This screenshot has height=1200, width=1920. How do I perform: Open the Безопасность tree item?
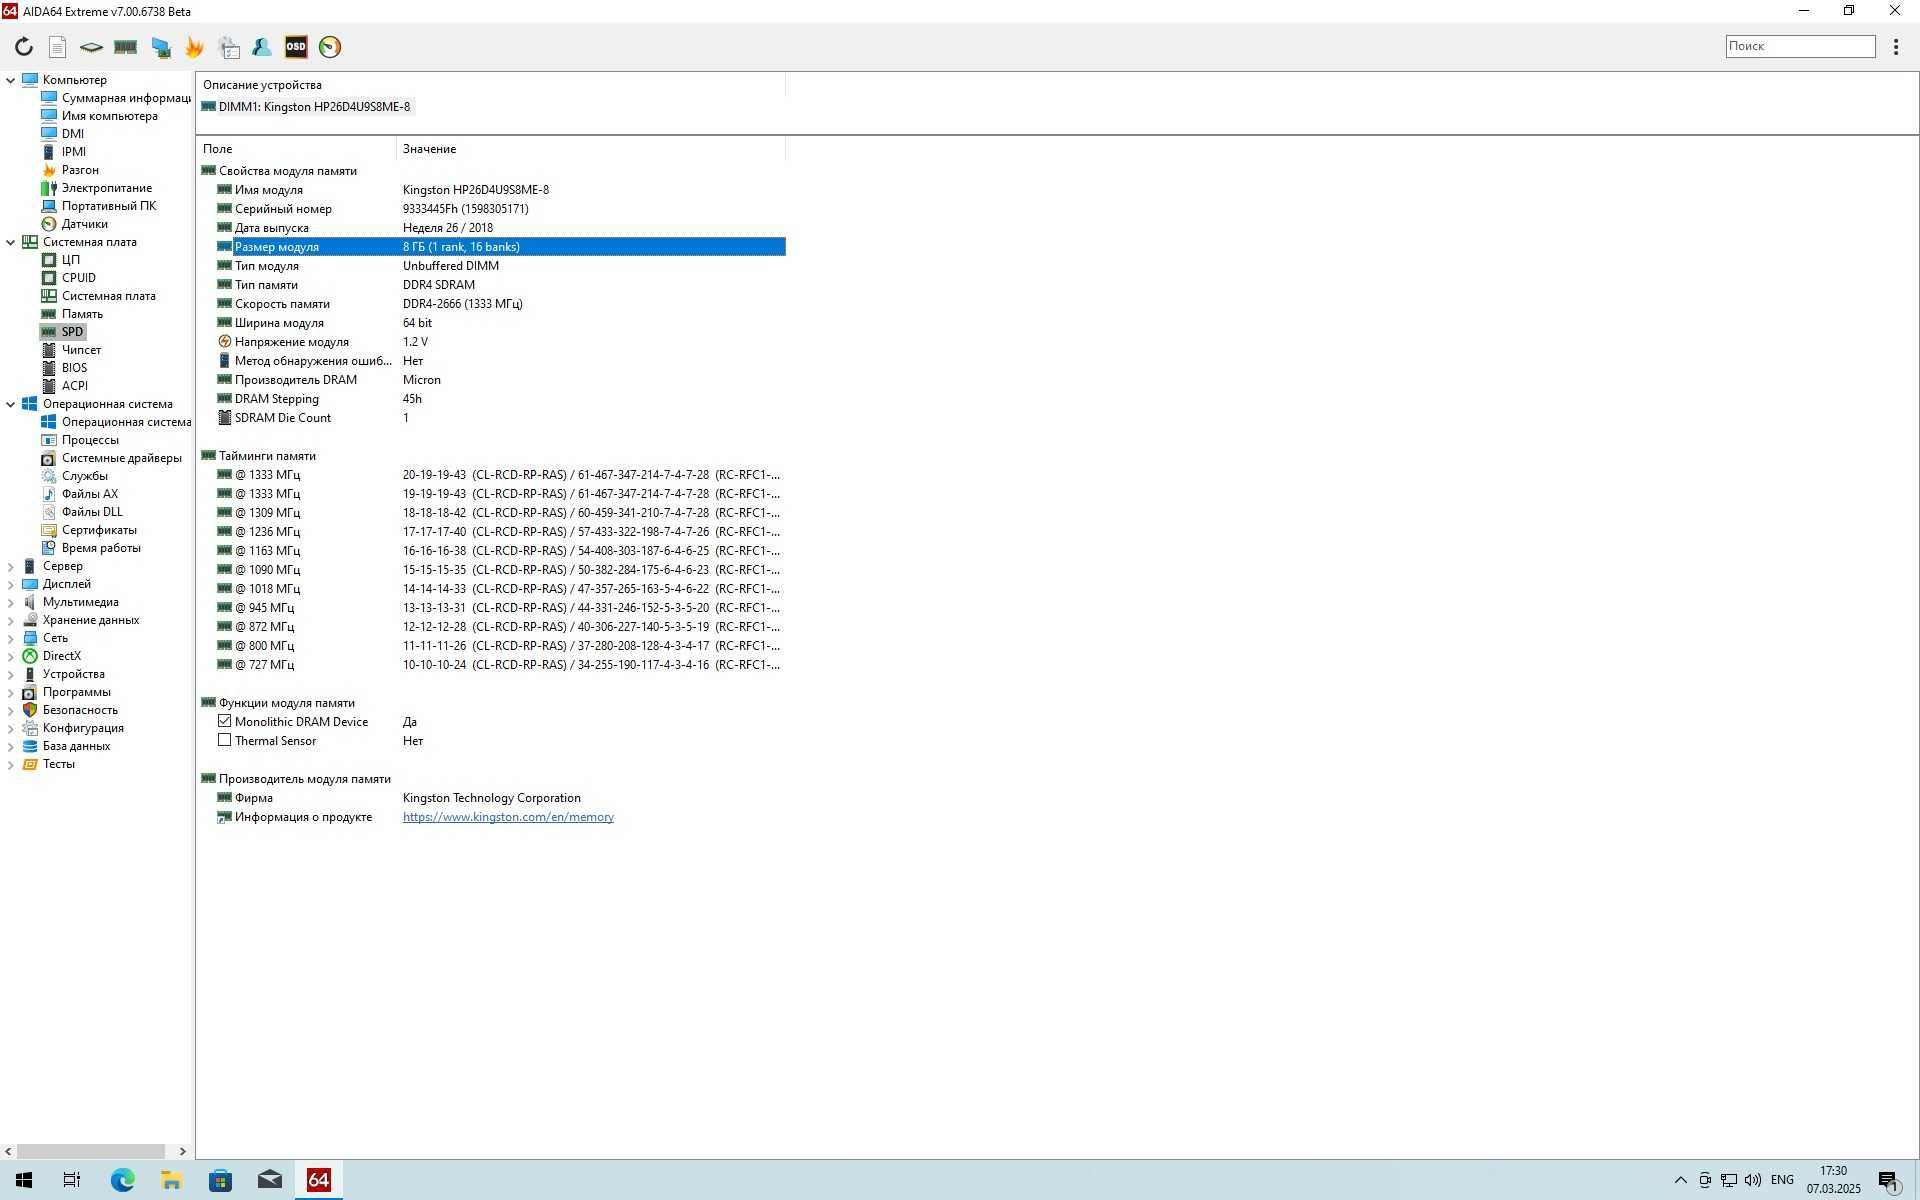(80, 710)
